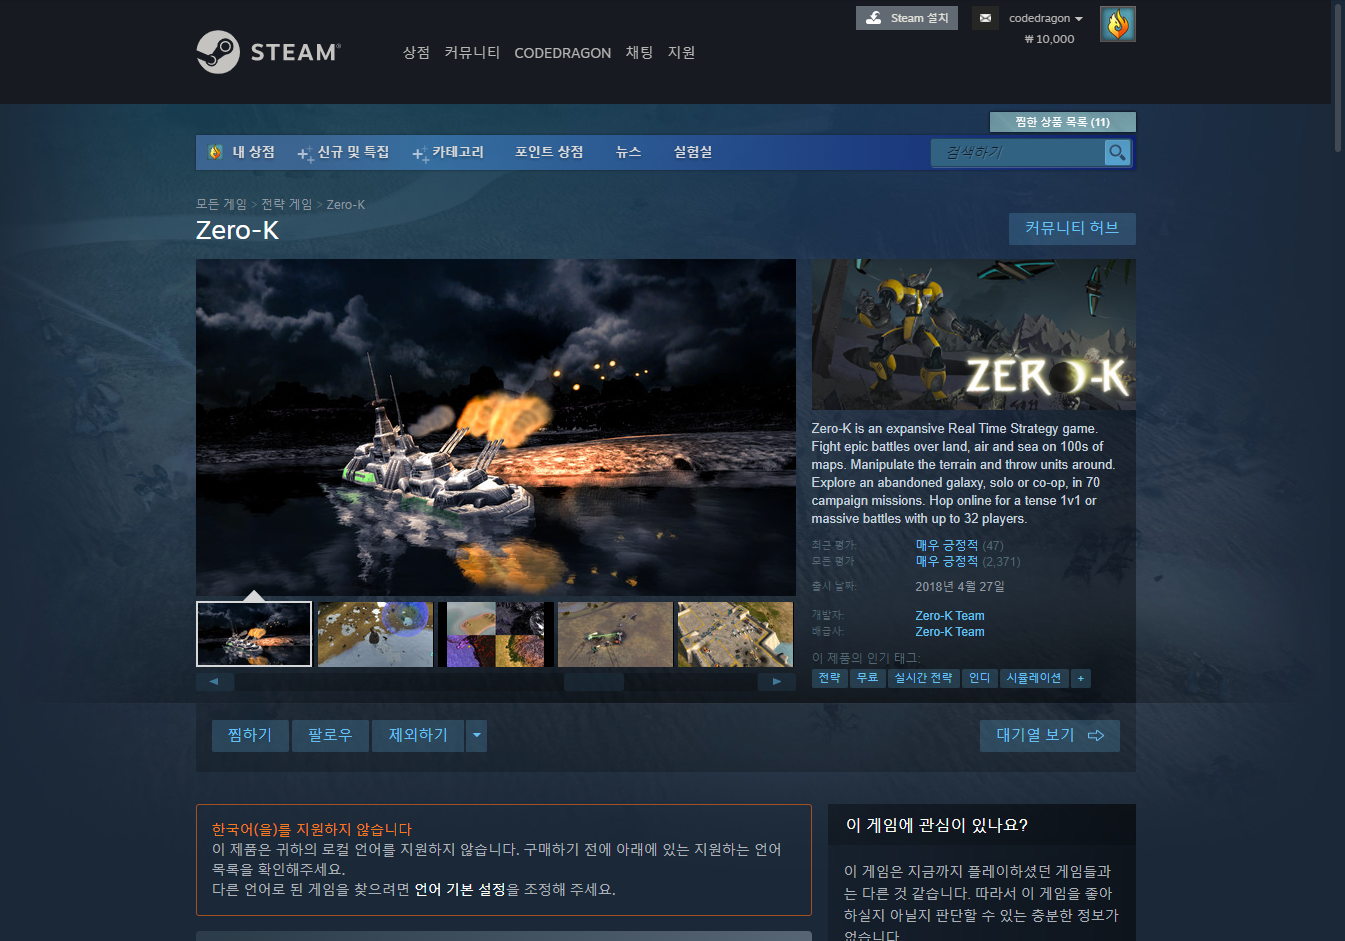This screenshot has height=941, width=1345.
Task: Select the second thumbnail with blue shield
Action: coord(375,634)
